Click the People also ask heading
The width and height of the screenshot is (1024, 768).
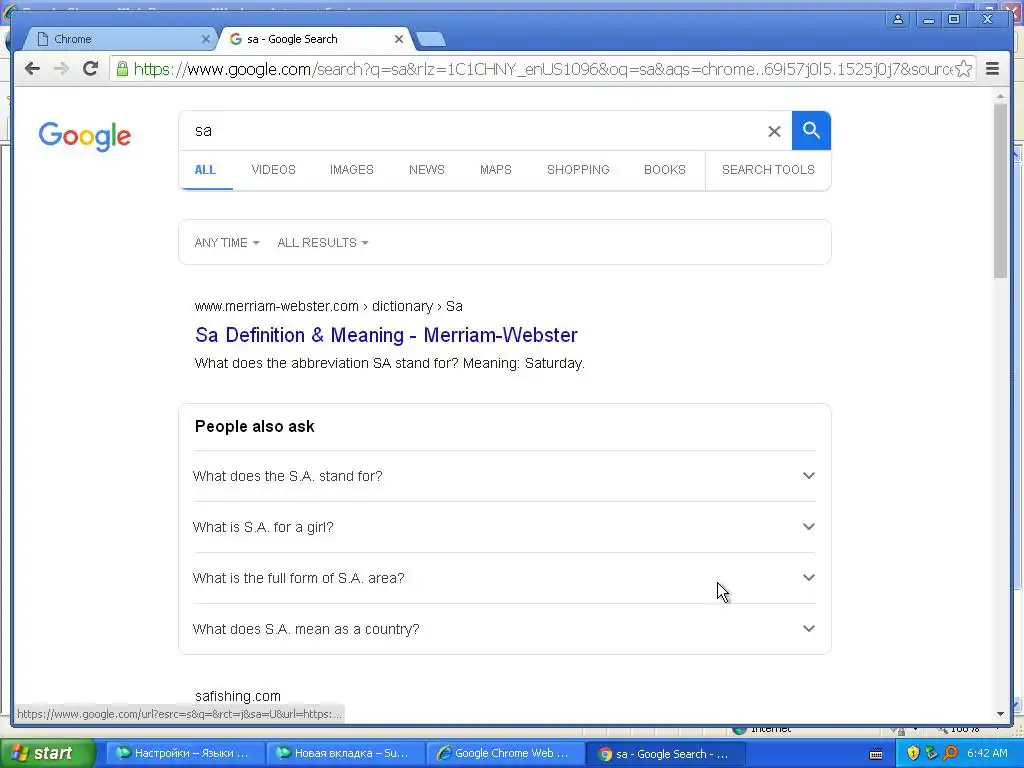[255, 426]
